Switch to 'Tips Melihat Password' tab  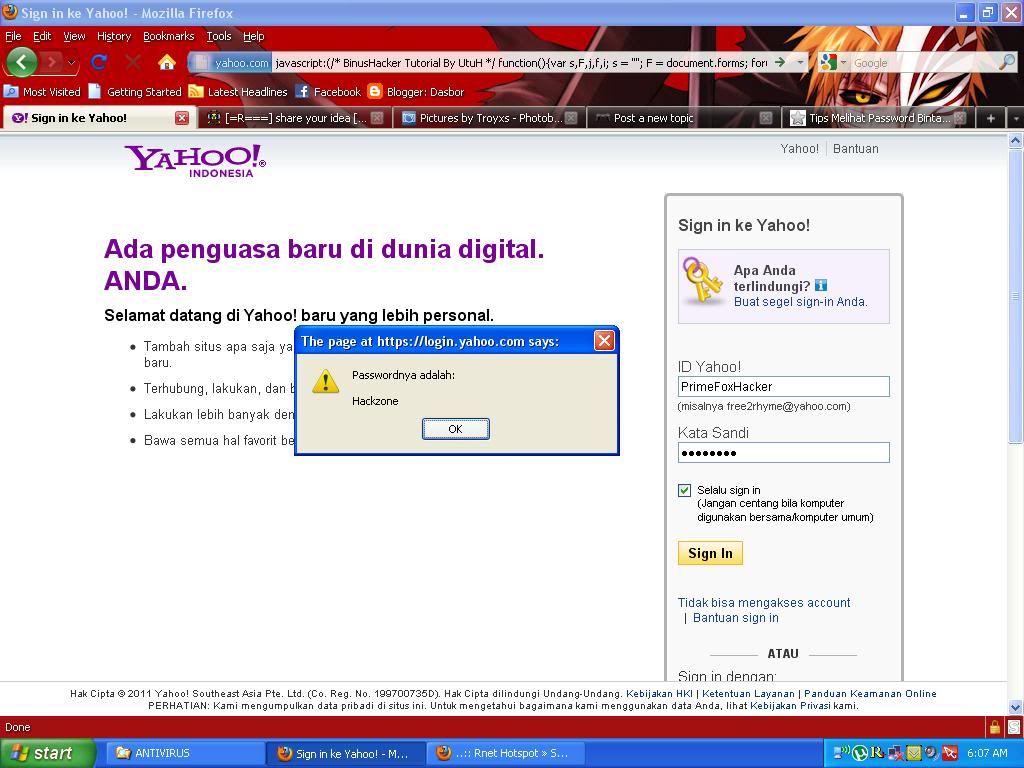tap(878, 118)
